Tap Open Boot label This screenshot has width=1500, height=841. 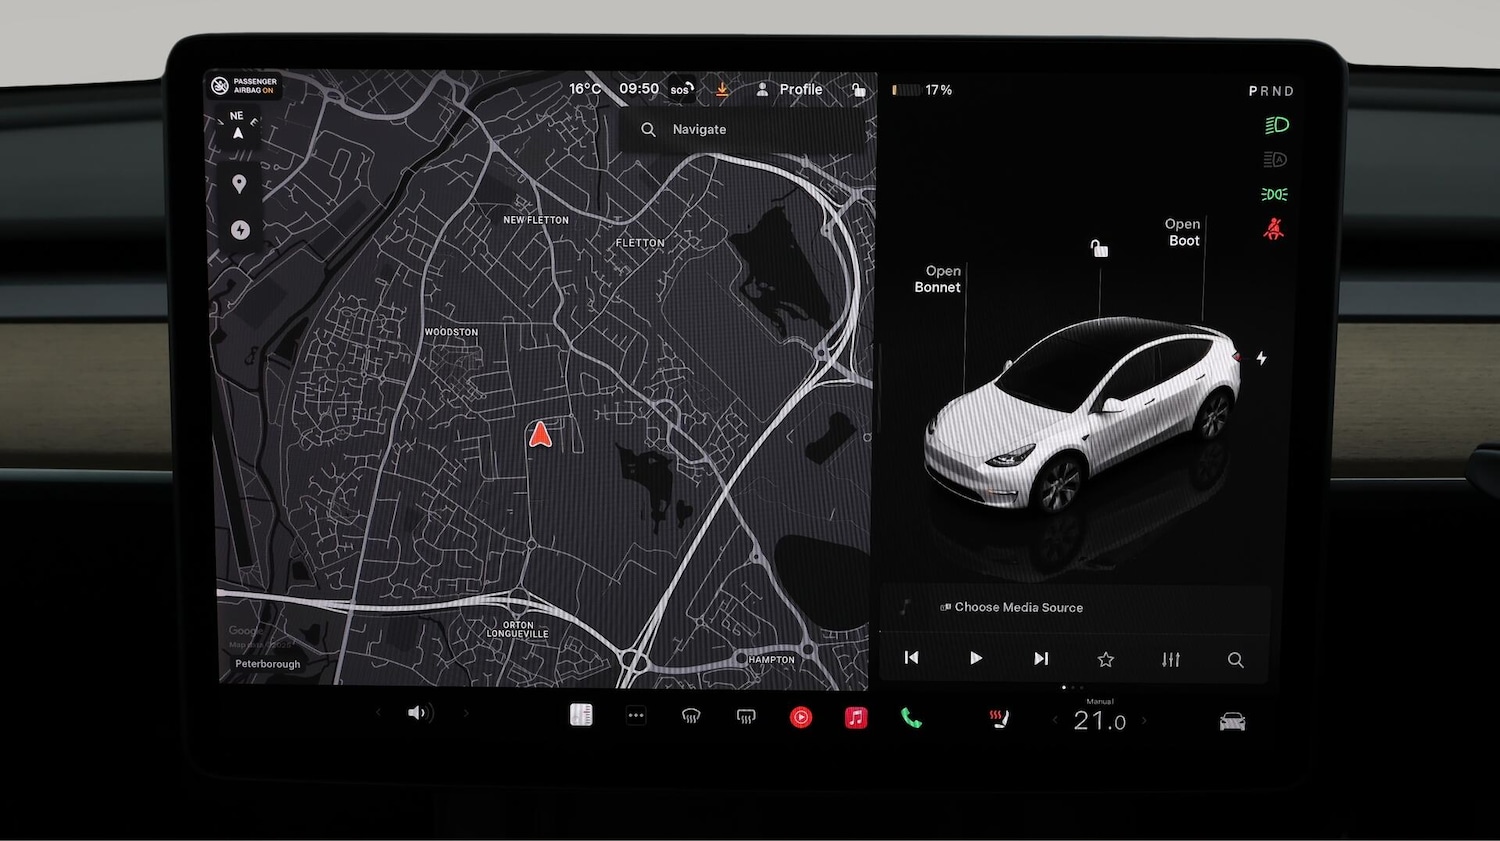pos(1183,232)
